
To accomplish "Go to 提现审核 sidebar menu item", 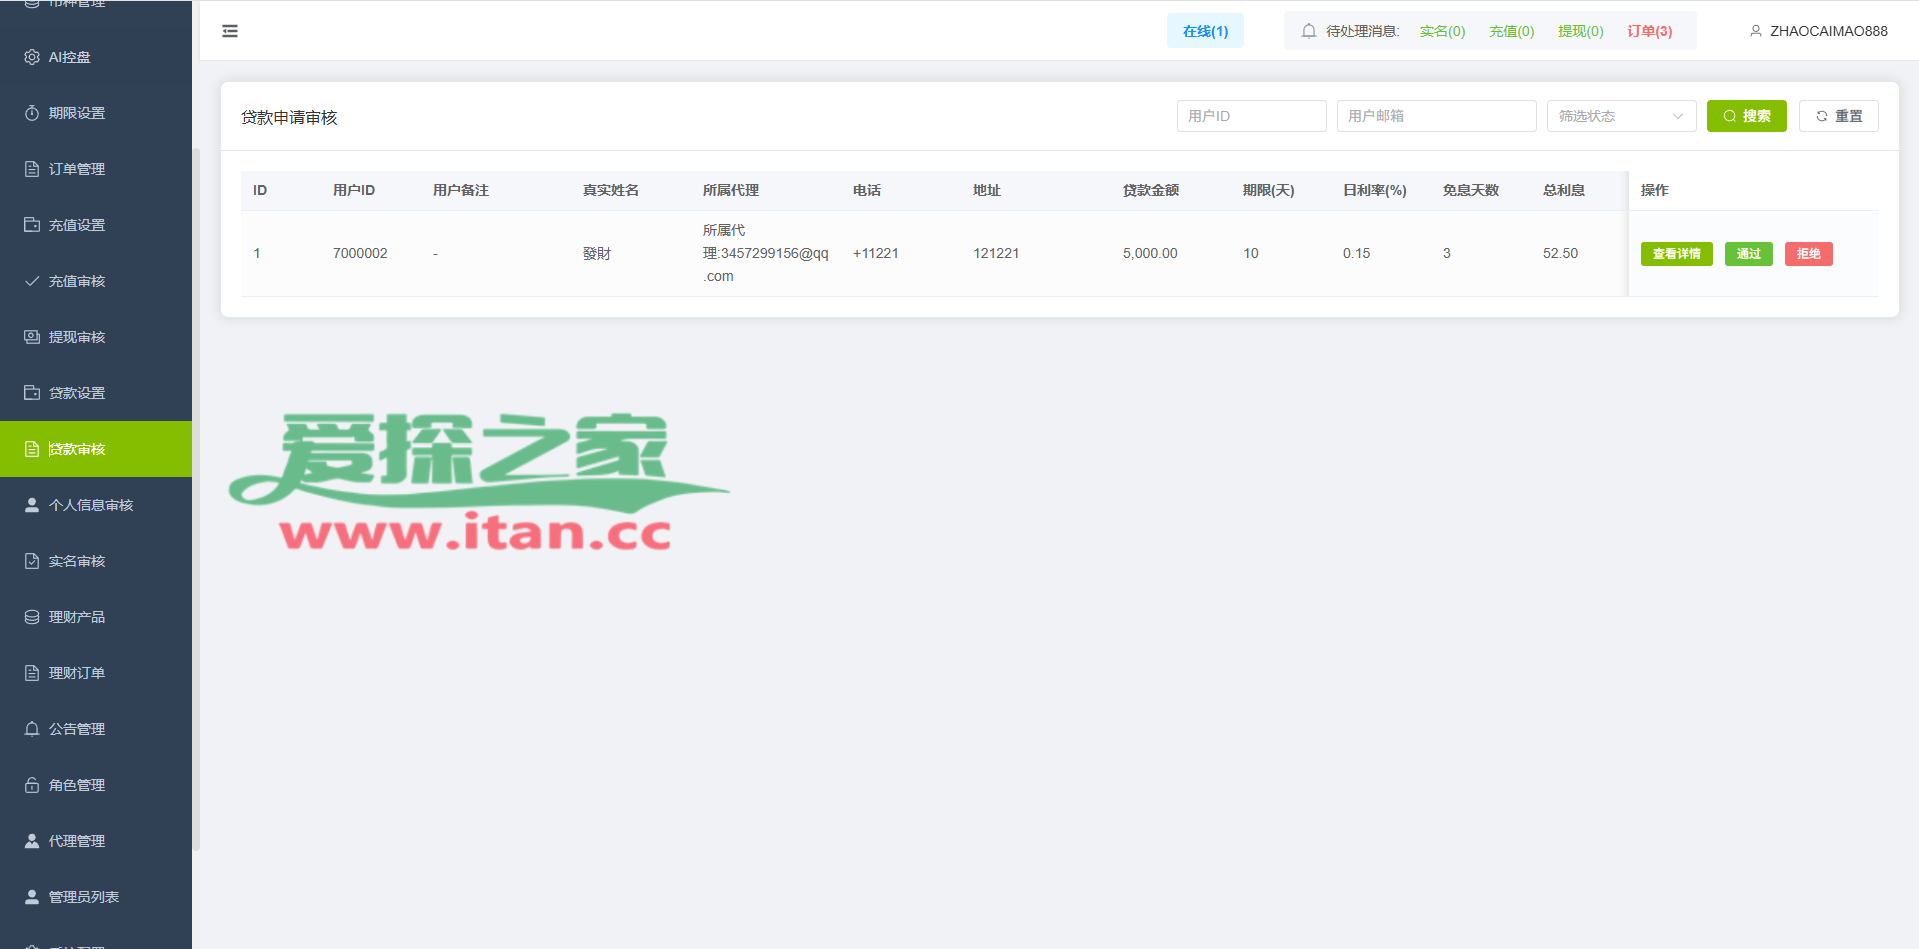I will pyautogui.click(x=77, y=337).
